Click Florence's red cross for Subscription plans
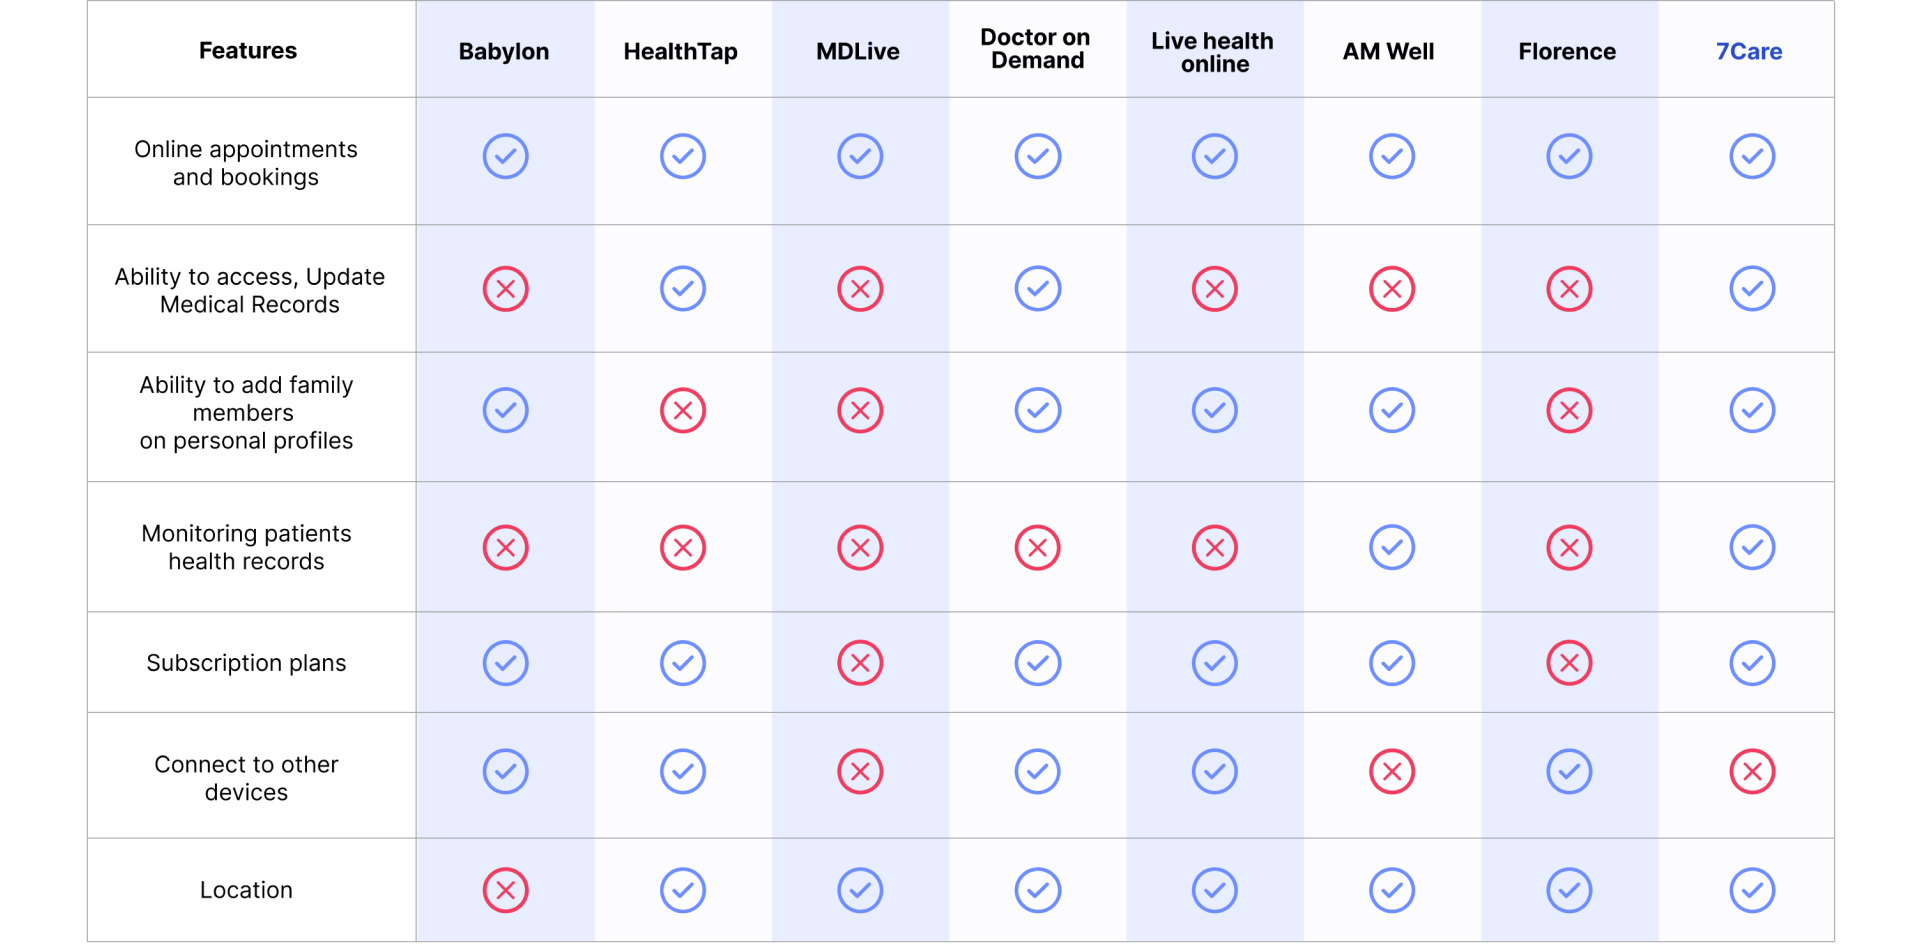The image size is (1920, 947). (x=1569, y=663)
